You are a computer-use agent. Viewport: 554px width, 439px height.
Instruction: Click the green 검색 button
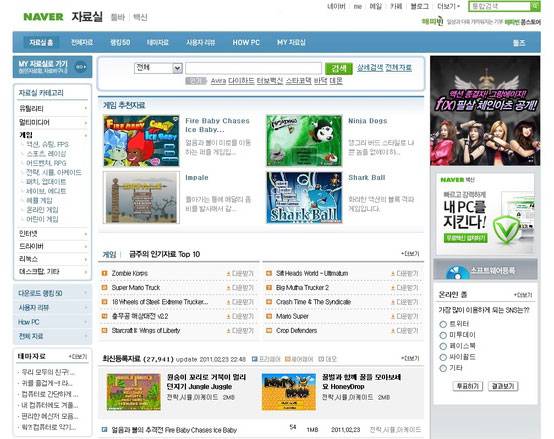(x=338, y=68)
